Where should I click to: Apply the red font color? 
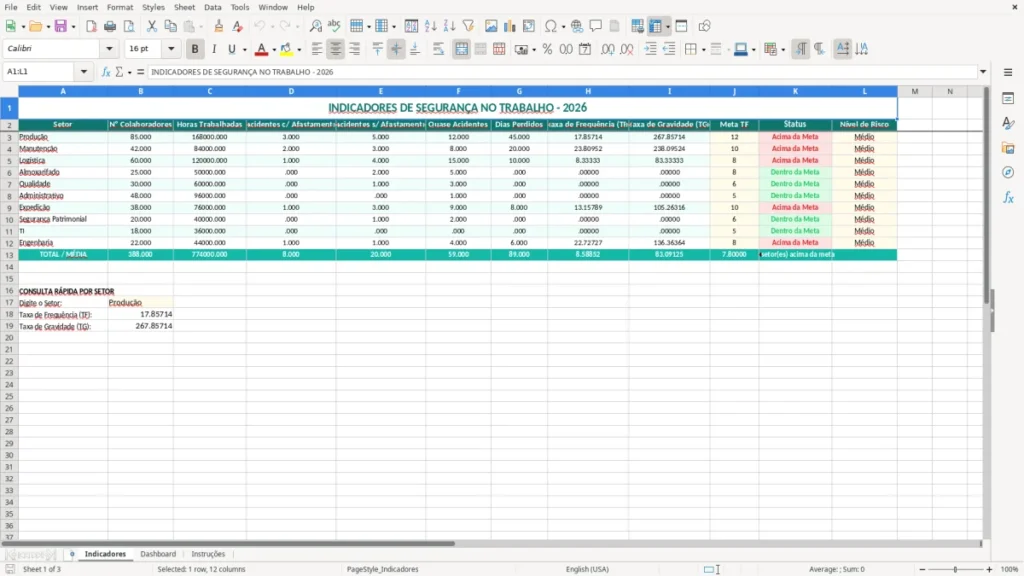(x=261, y=49)
